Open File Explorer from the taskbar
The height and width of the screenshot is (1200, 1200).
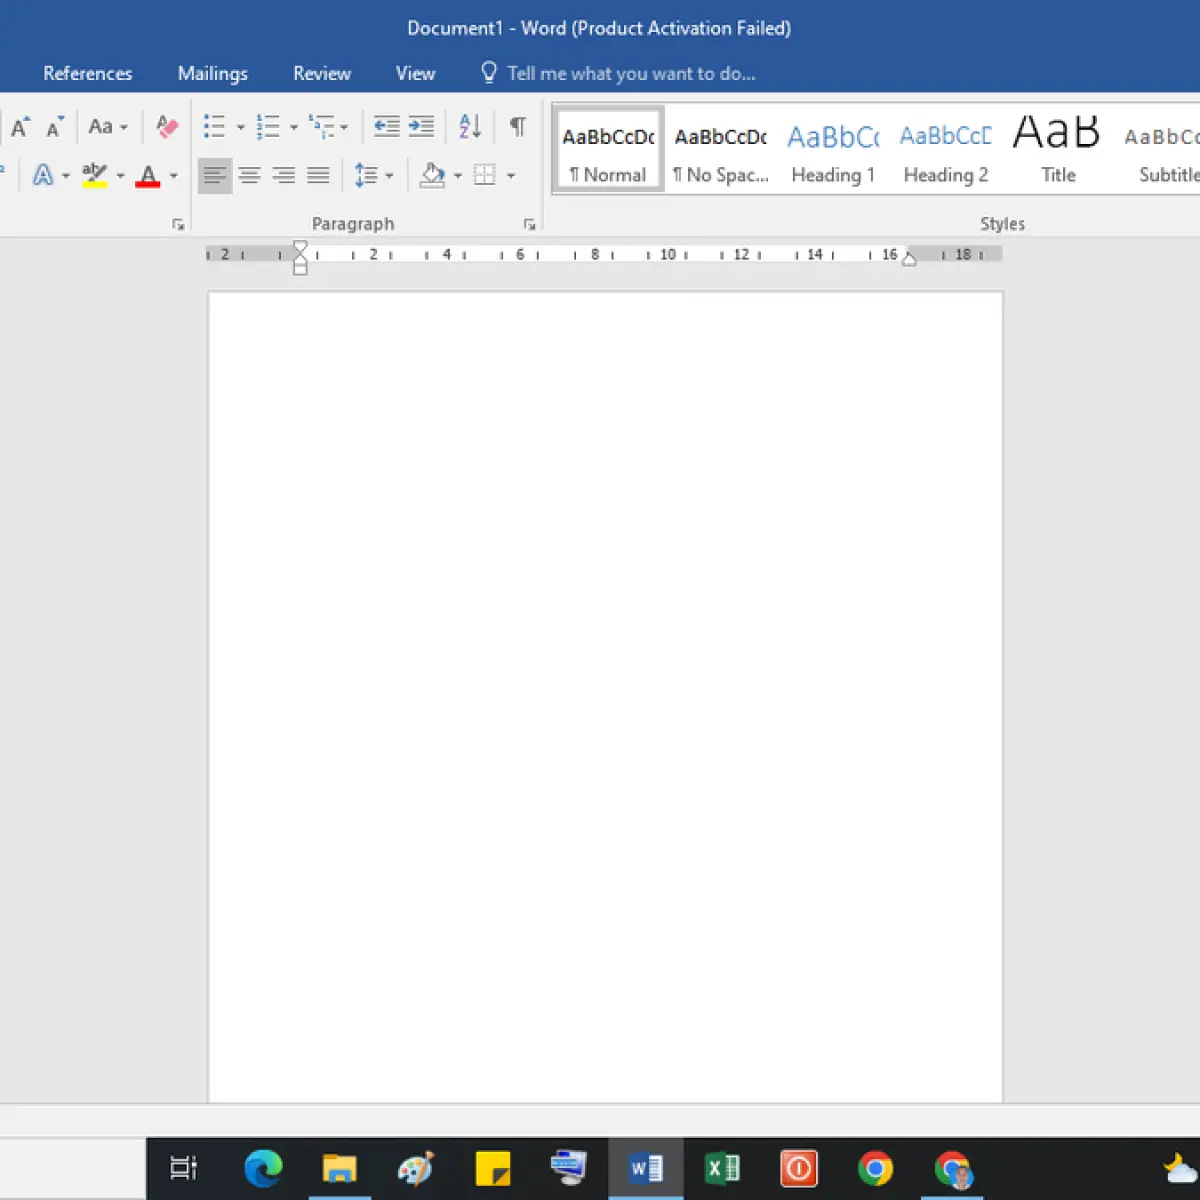click(339, 1168)
